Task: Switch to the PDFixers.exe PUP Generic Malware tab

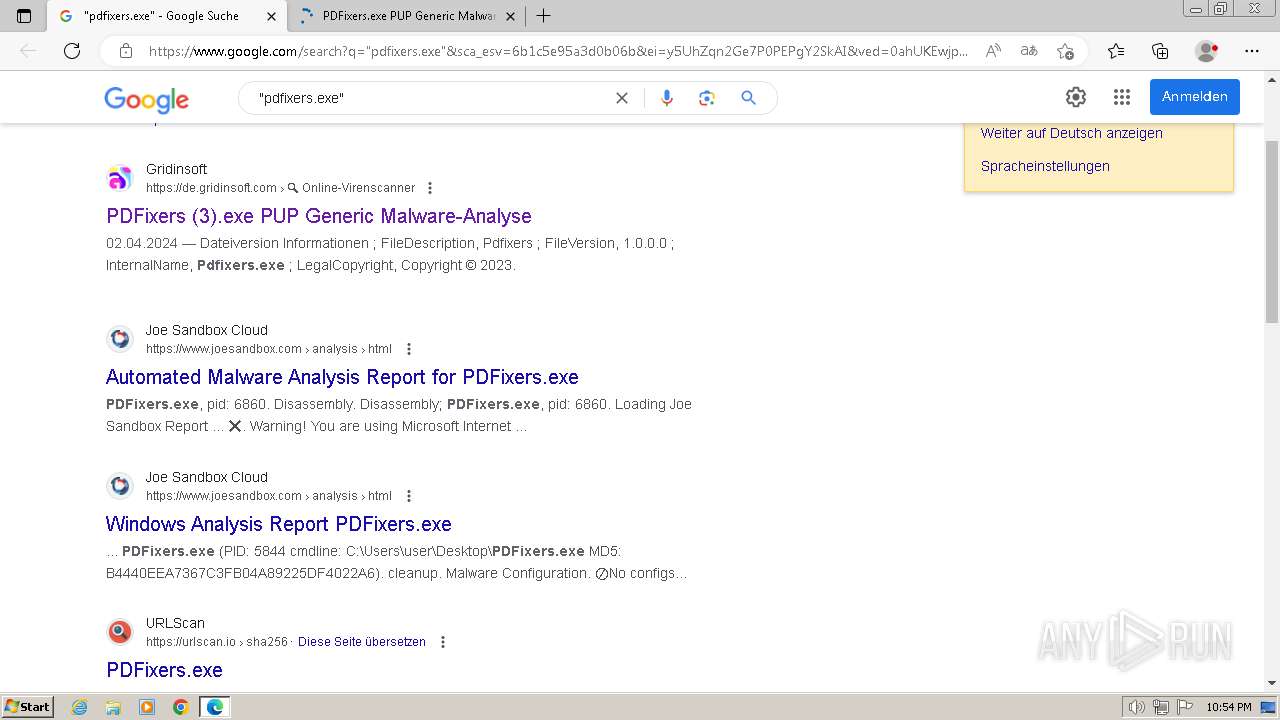Action: 408,16
